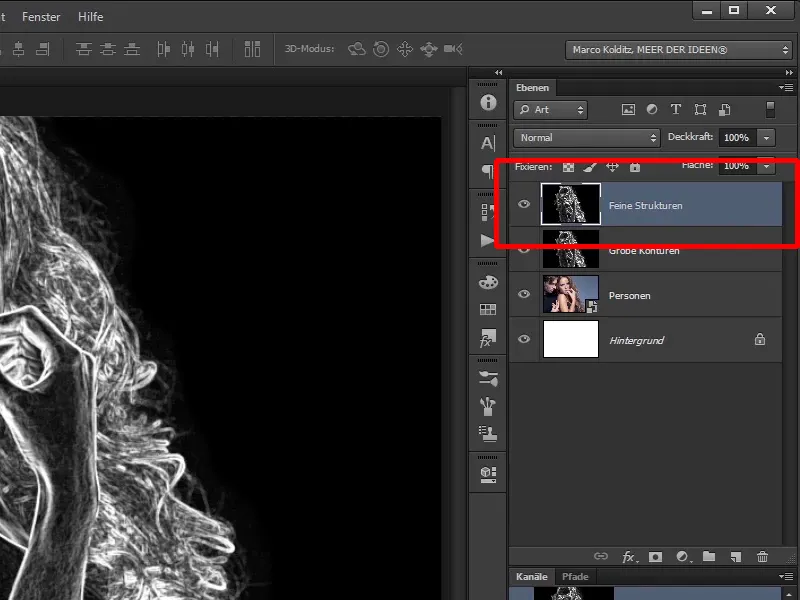This screenshot has width=800, height=600.
Task: Switch to the Pfade tab
Action: [x=575, y=577]
